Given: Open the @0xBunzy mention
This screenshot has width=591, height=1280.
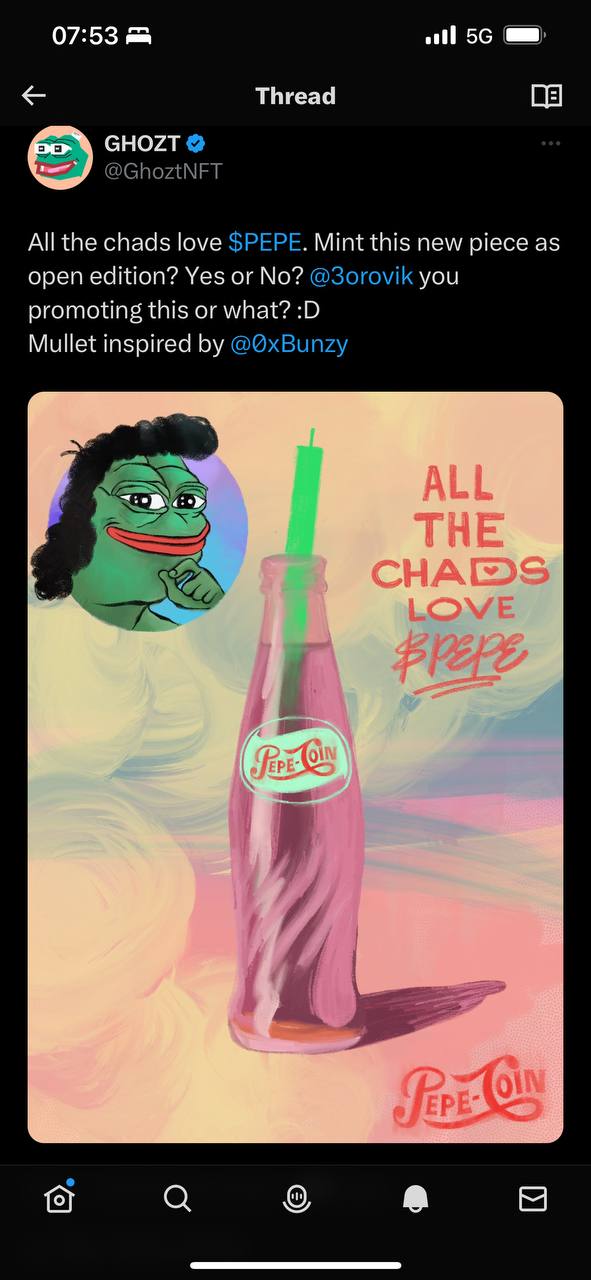Looking at the screenshot, I should point(289,344).
